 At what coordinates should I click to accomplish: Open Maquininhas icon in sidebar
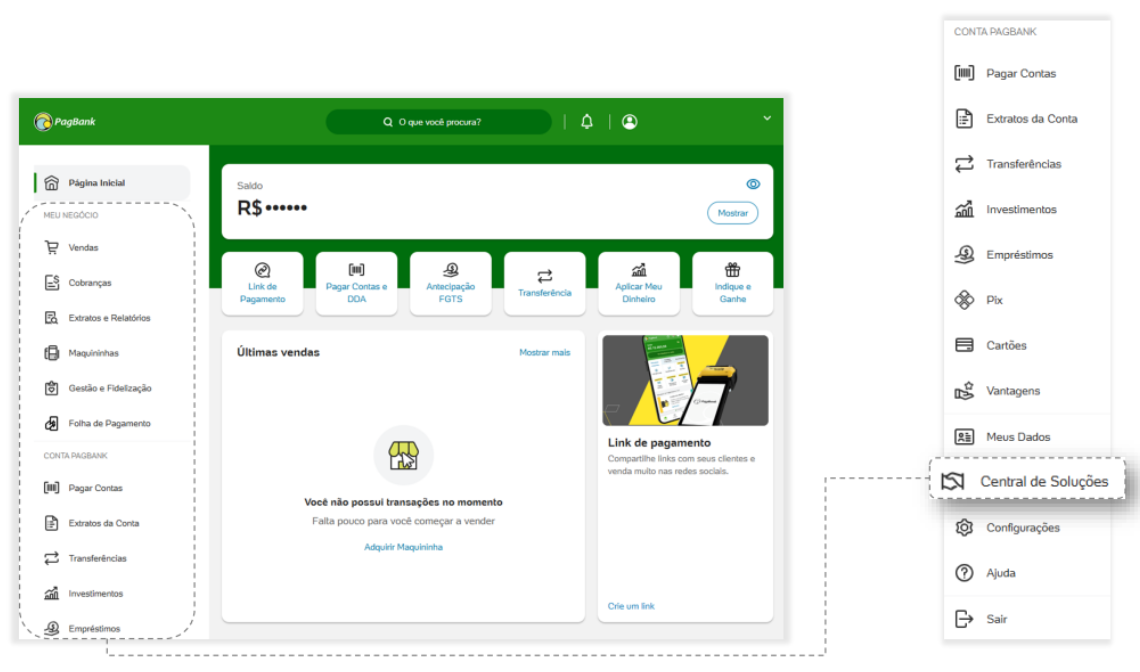[52, 353]
